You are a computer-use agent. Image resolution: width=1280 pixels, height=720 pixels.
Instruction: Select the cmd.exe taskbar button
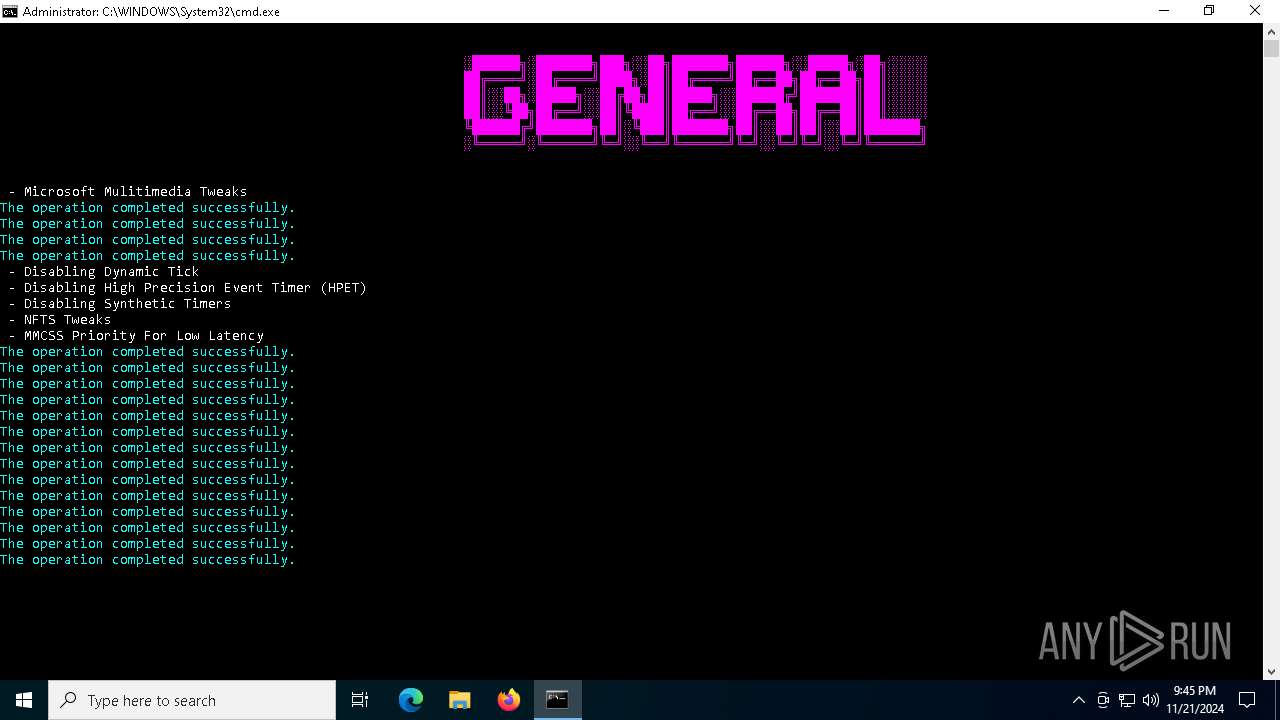pyautogui.click(x=557, y=700)
